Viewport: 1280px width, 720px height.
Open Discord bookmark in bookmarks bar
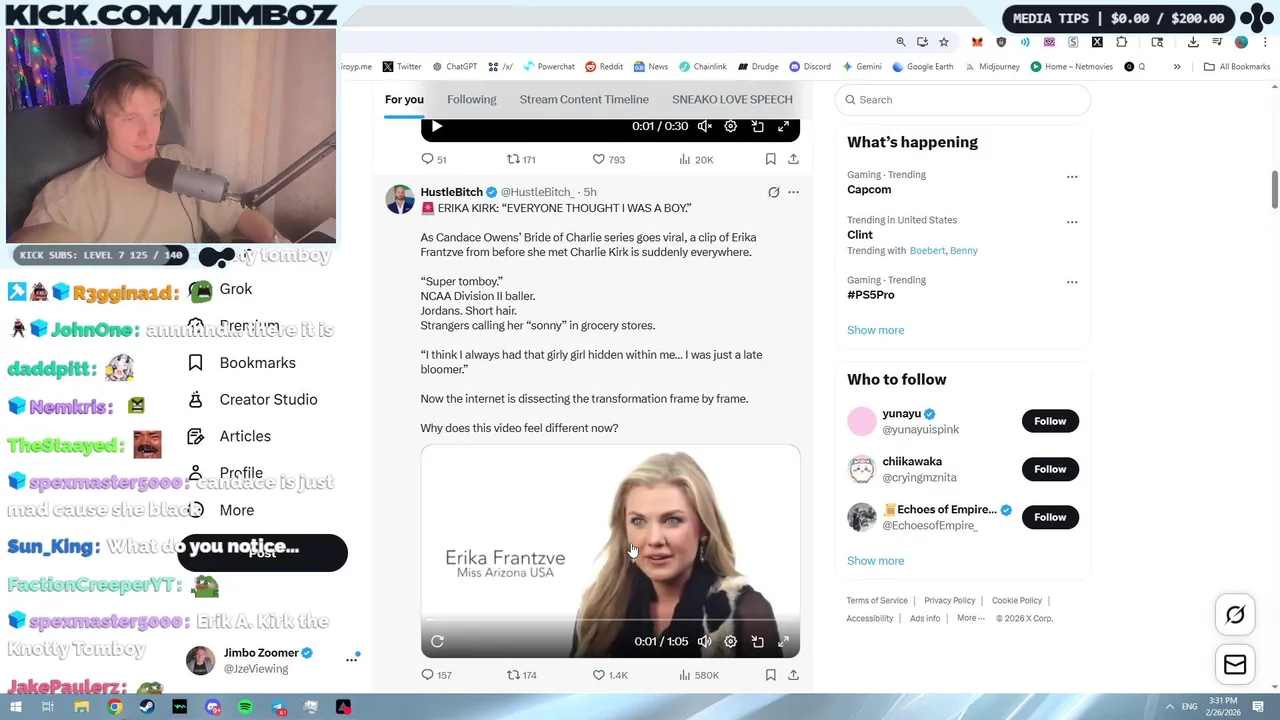tap(810, 67)
